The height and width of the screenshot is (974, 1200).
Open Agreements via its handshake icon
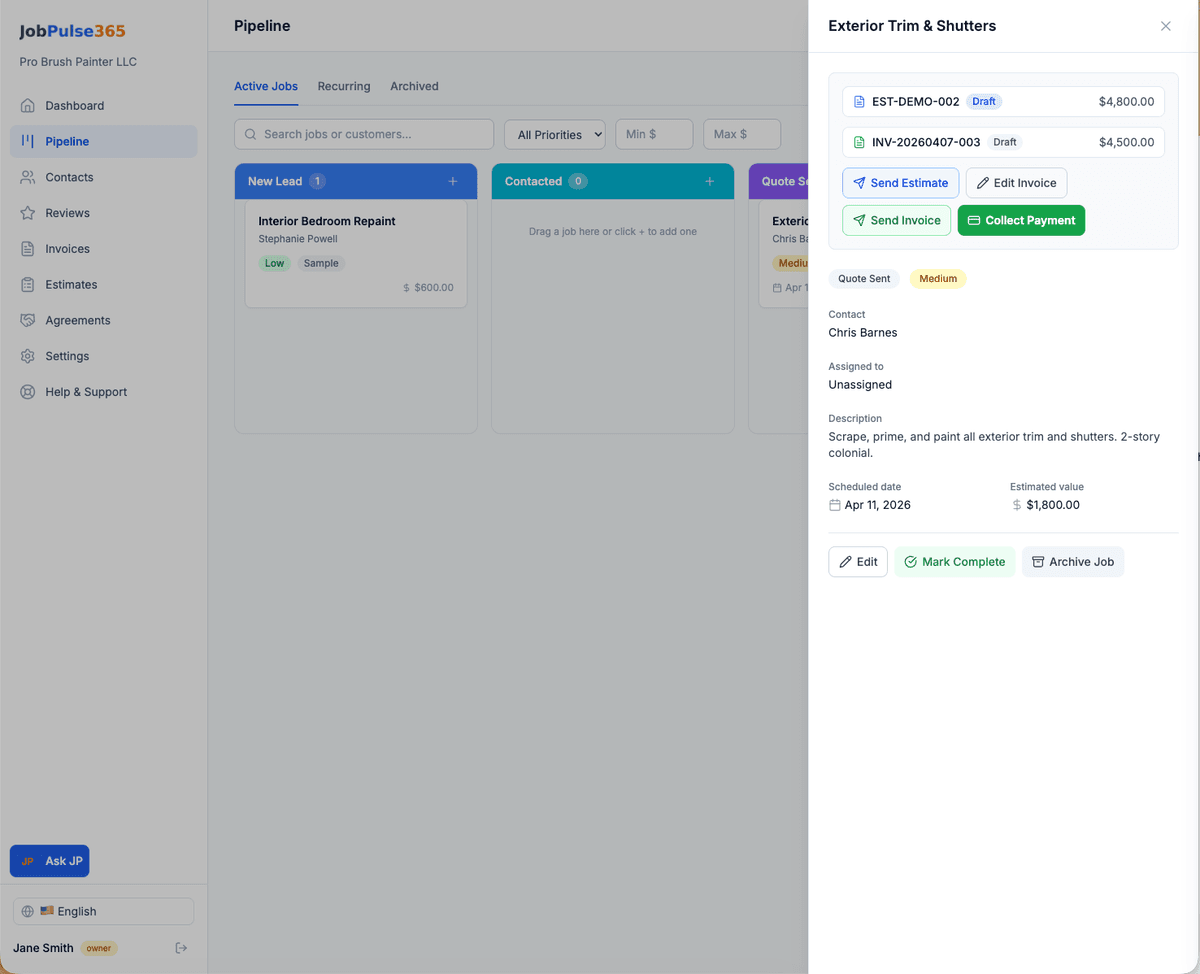tap(28, 320)
